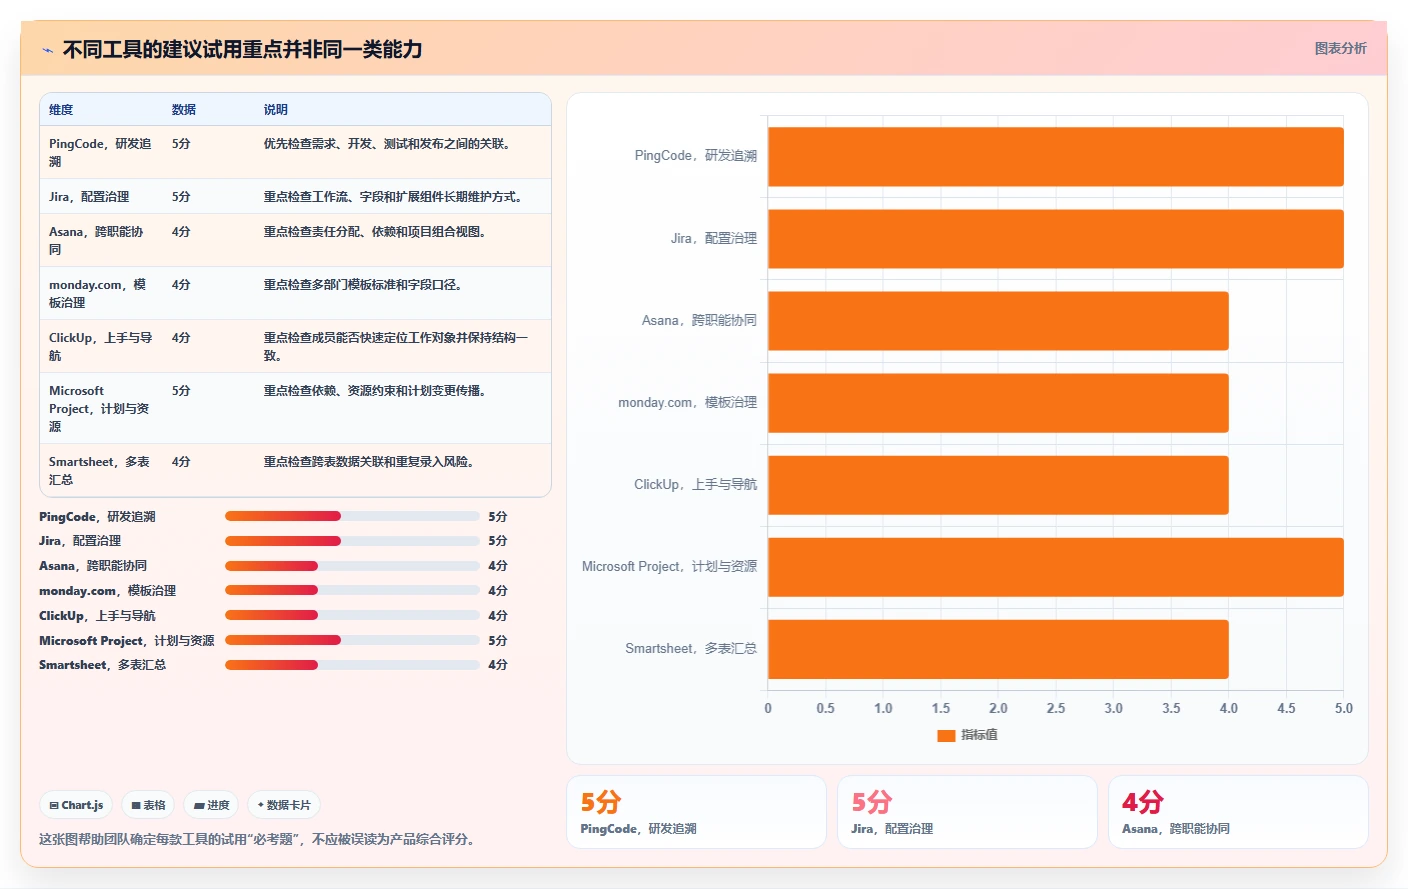This screenshot has width=1408, height=889.
Task: Click the 图表分析 label in header
Action: click(x=1340, y=48)
